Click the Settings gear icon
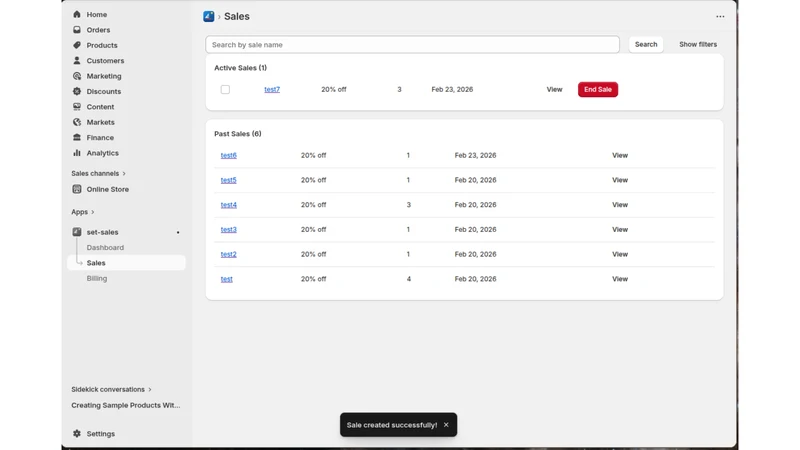 tap(77, 433)
